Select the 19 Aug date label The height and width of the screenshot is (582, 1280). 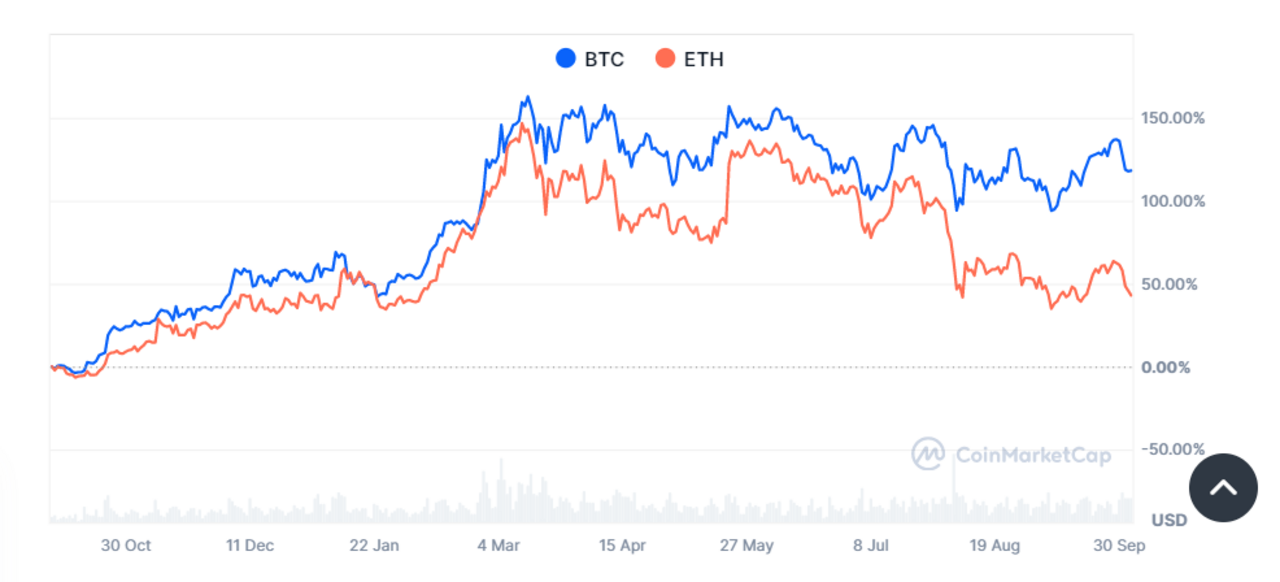[994, 546]
